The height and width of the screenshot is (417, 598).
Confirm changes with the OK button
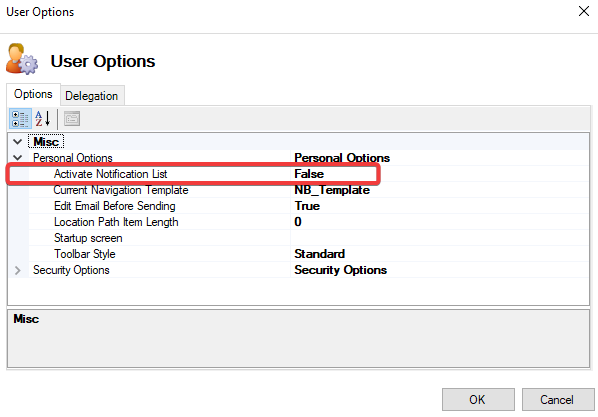(x=478, y=399)
